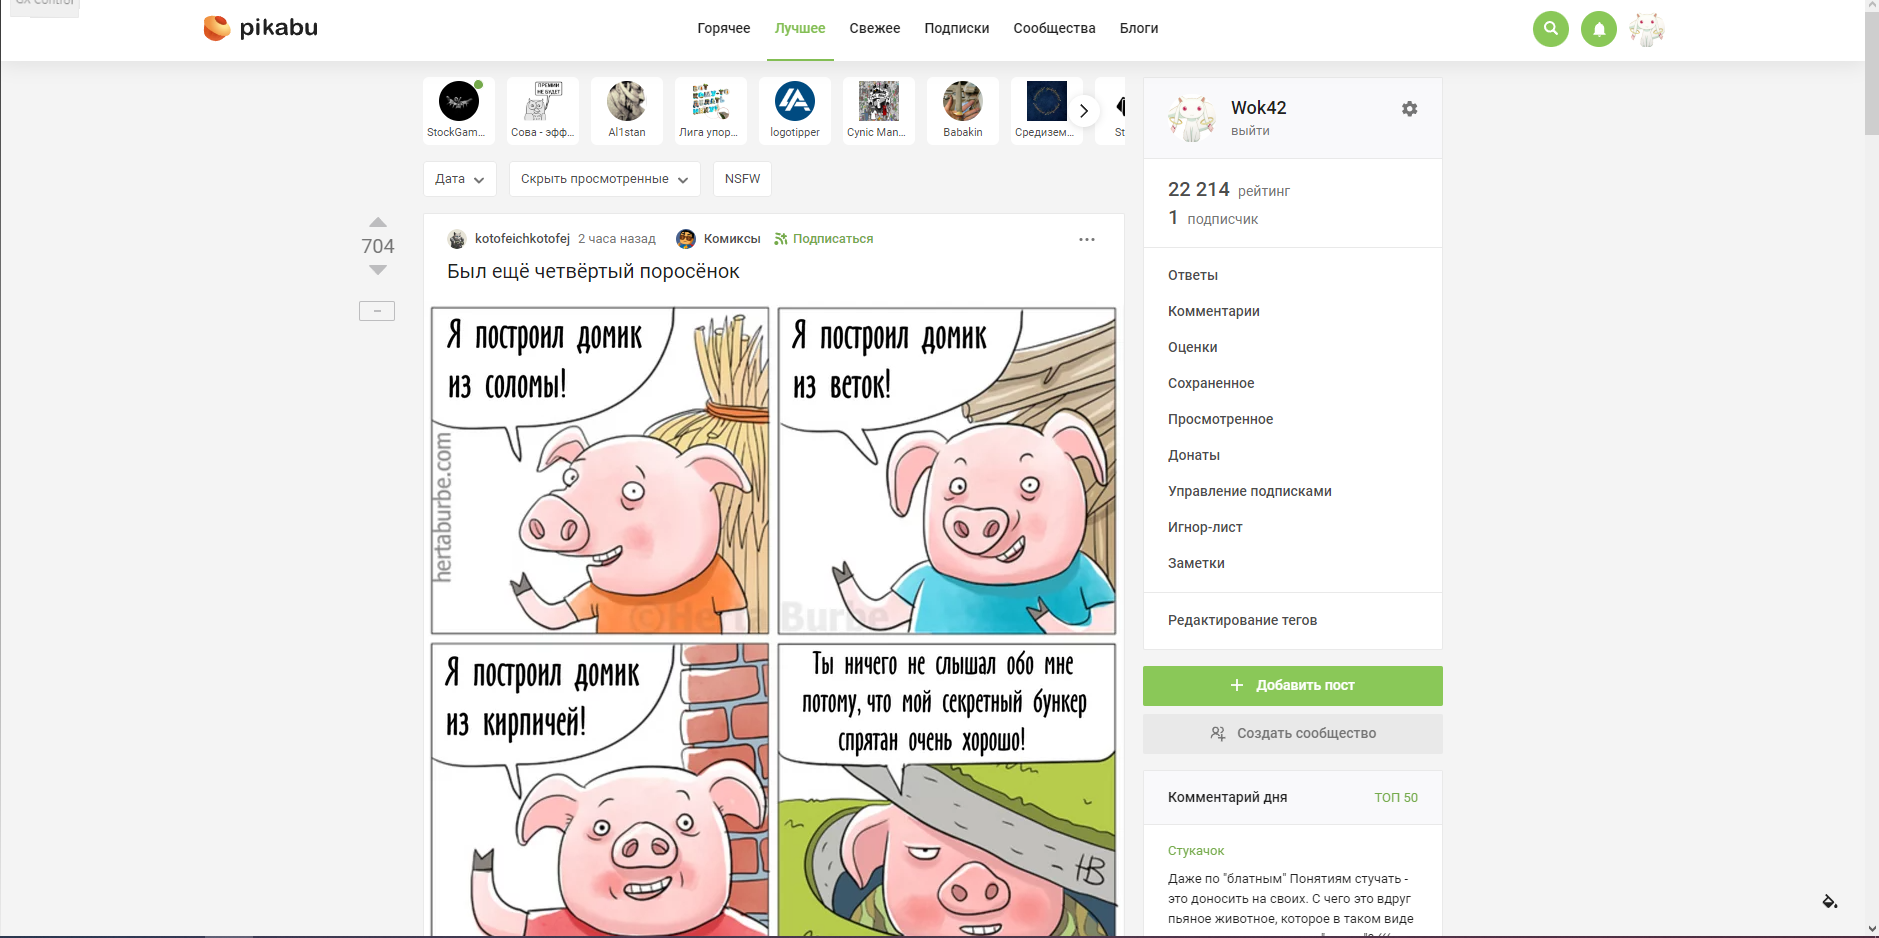Open Редактирование тегов
The height and width of the screenshot is (938, 1879).
[x=1243, y=621]
